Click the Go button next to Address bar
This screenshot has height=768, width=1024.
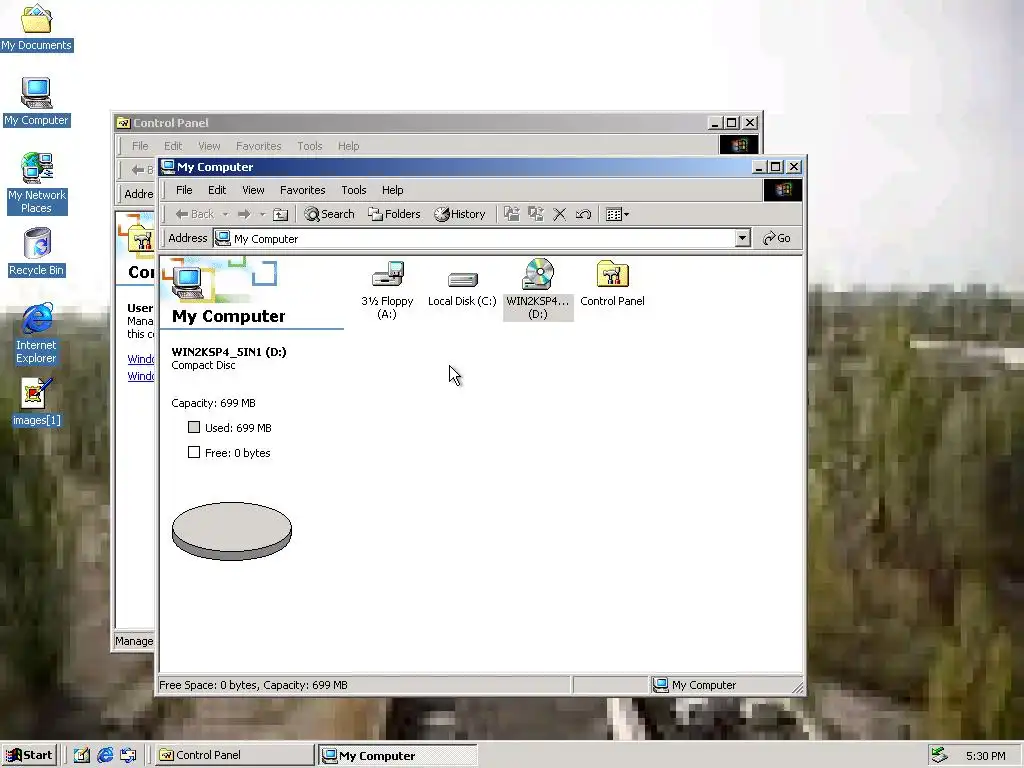click(x=777, y=238)
